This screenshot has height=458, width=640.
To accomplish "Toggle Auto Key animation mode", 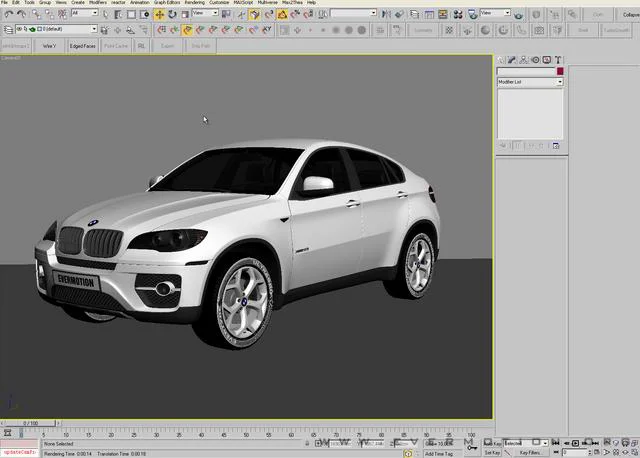I will tap(490, 443).
